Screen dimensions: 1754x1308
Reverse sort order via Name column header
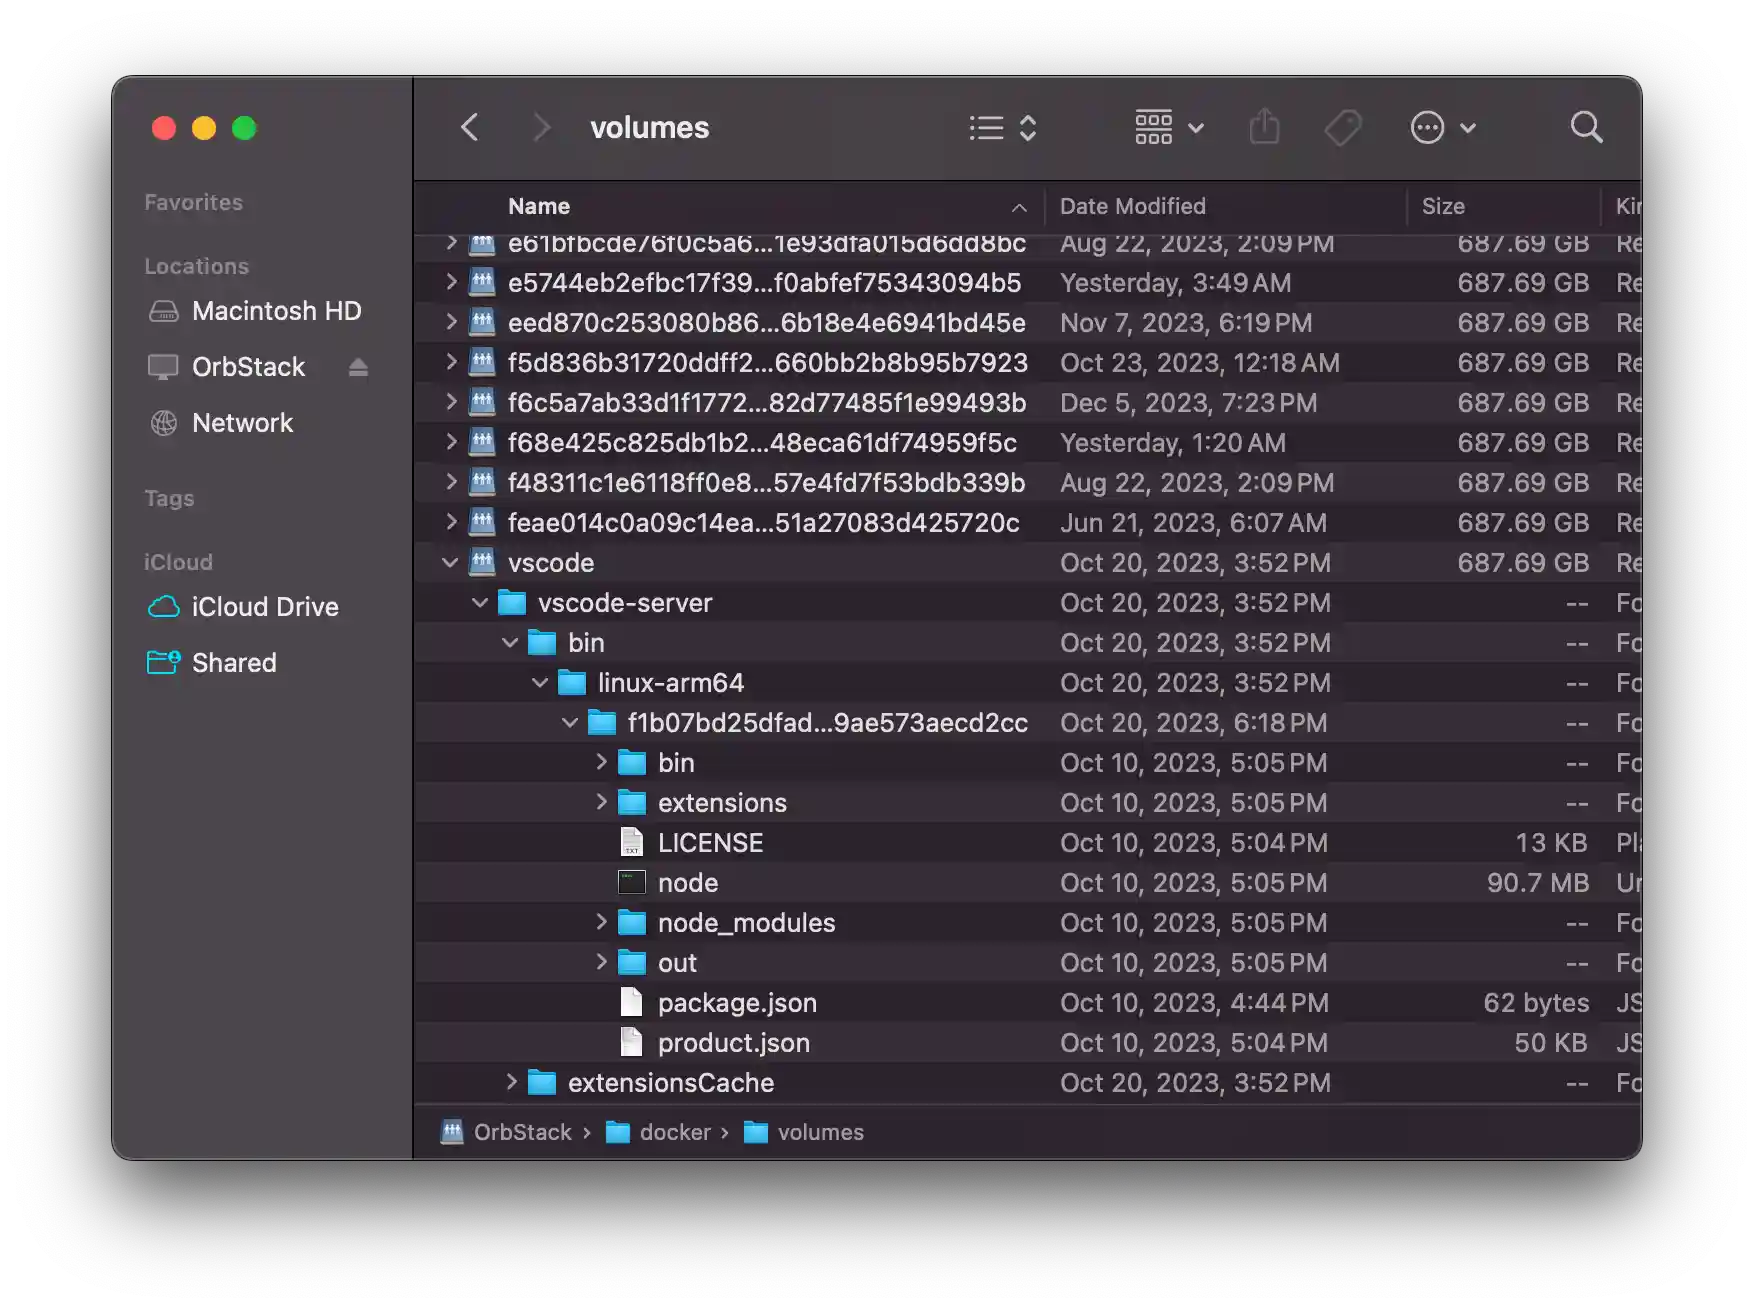click(539, 206)
